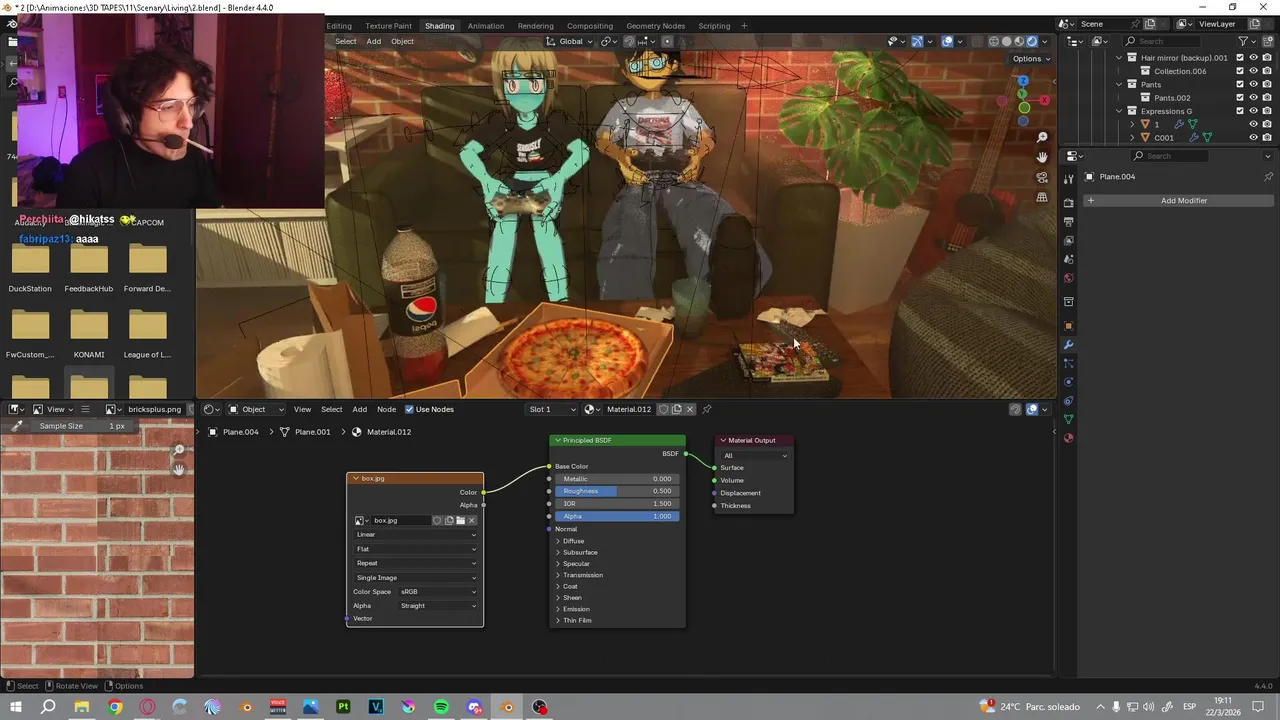The image size is (1280, 720).
Task: Hide C001 object in viewport
Action: [1253, 137]
